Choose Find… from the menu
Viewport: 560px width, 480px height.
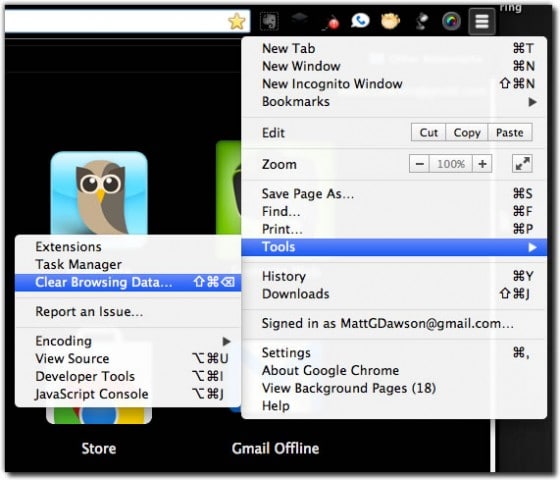pos(394,211)
